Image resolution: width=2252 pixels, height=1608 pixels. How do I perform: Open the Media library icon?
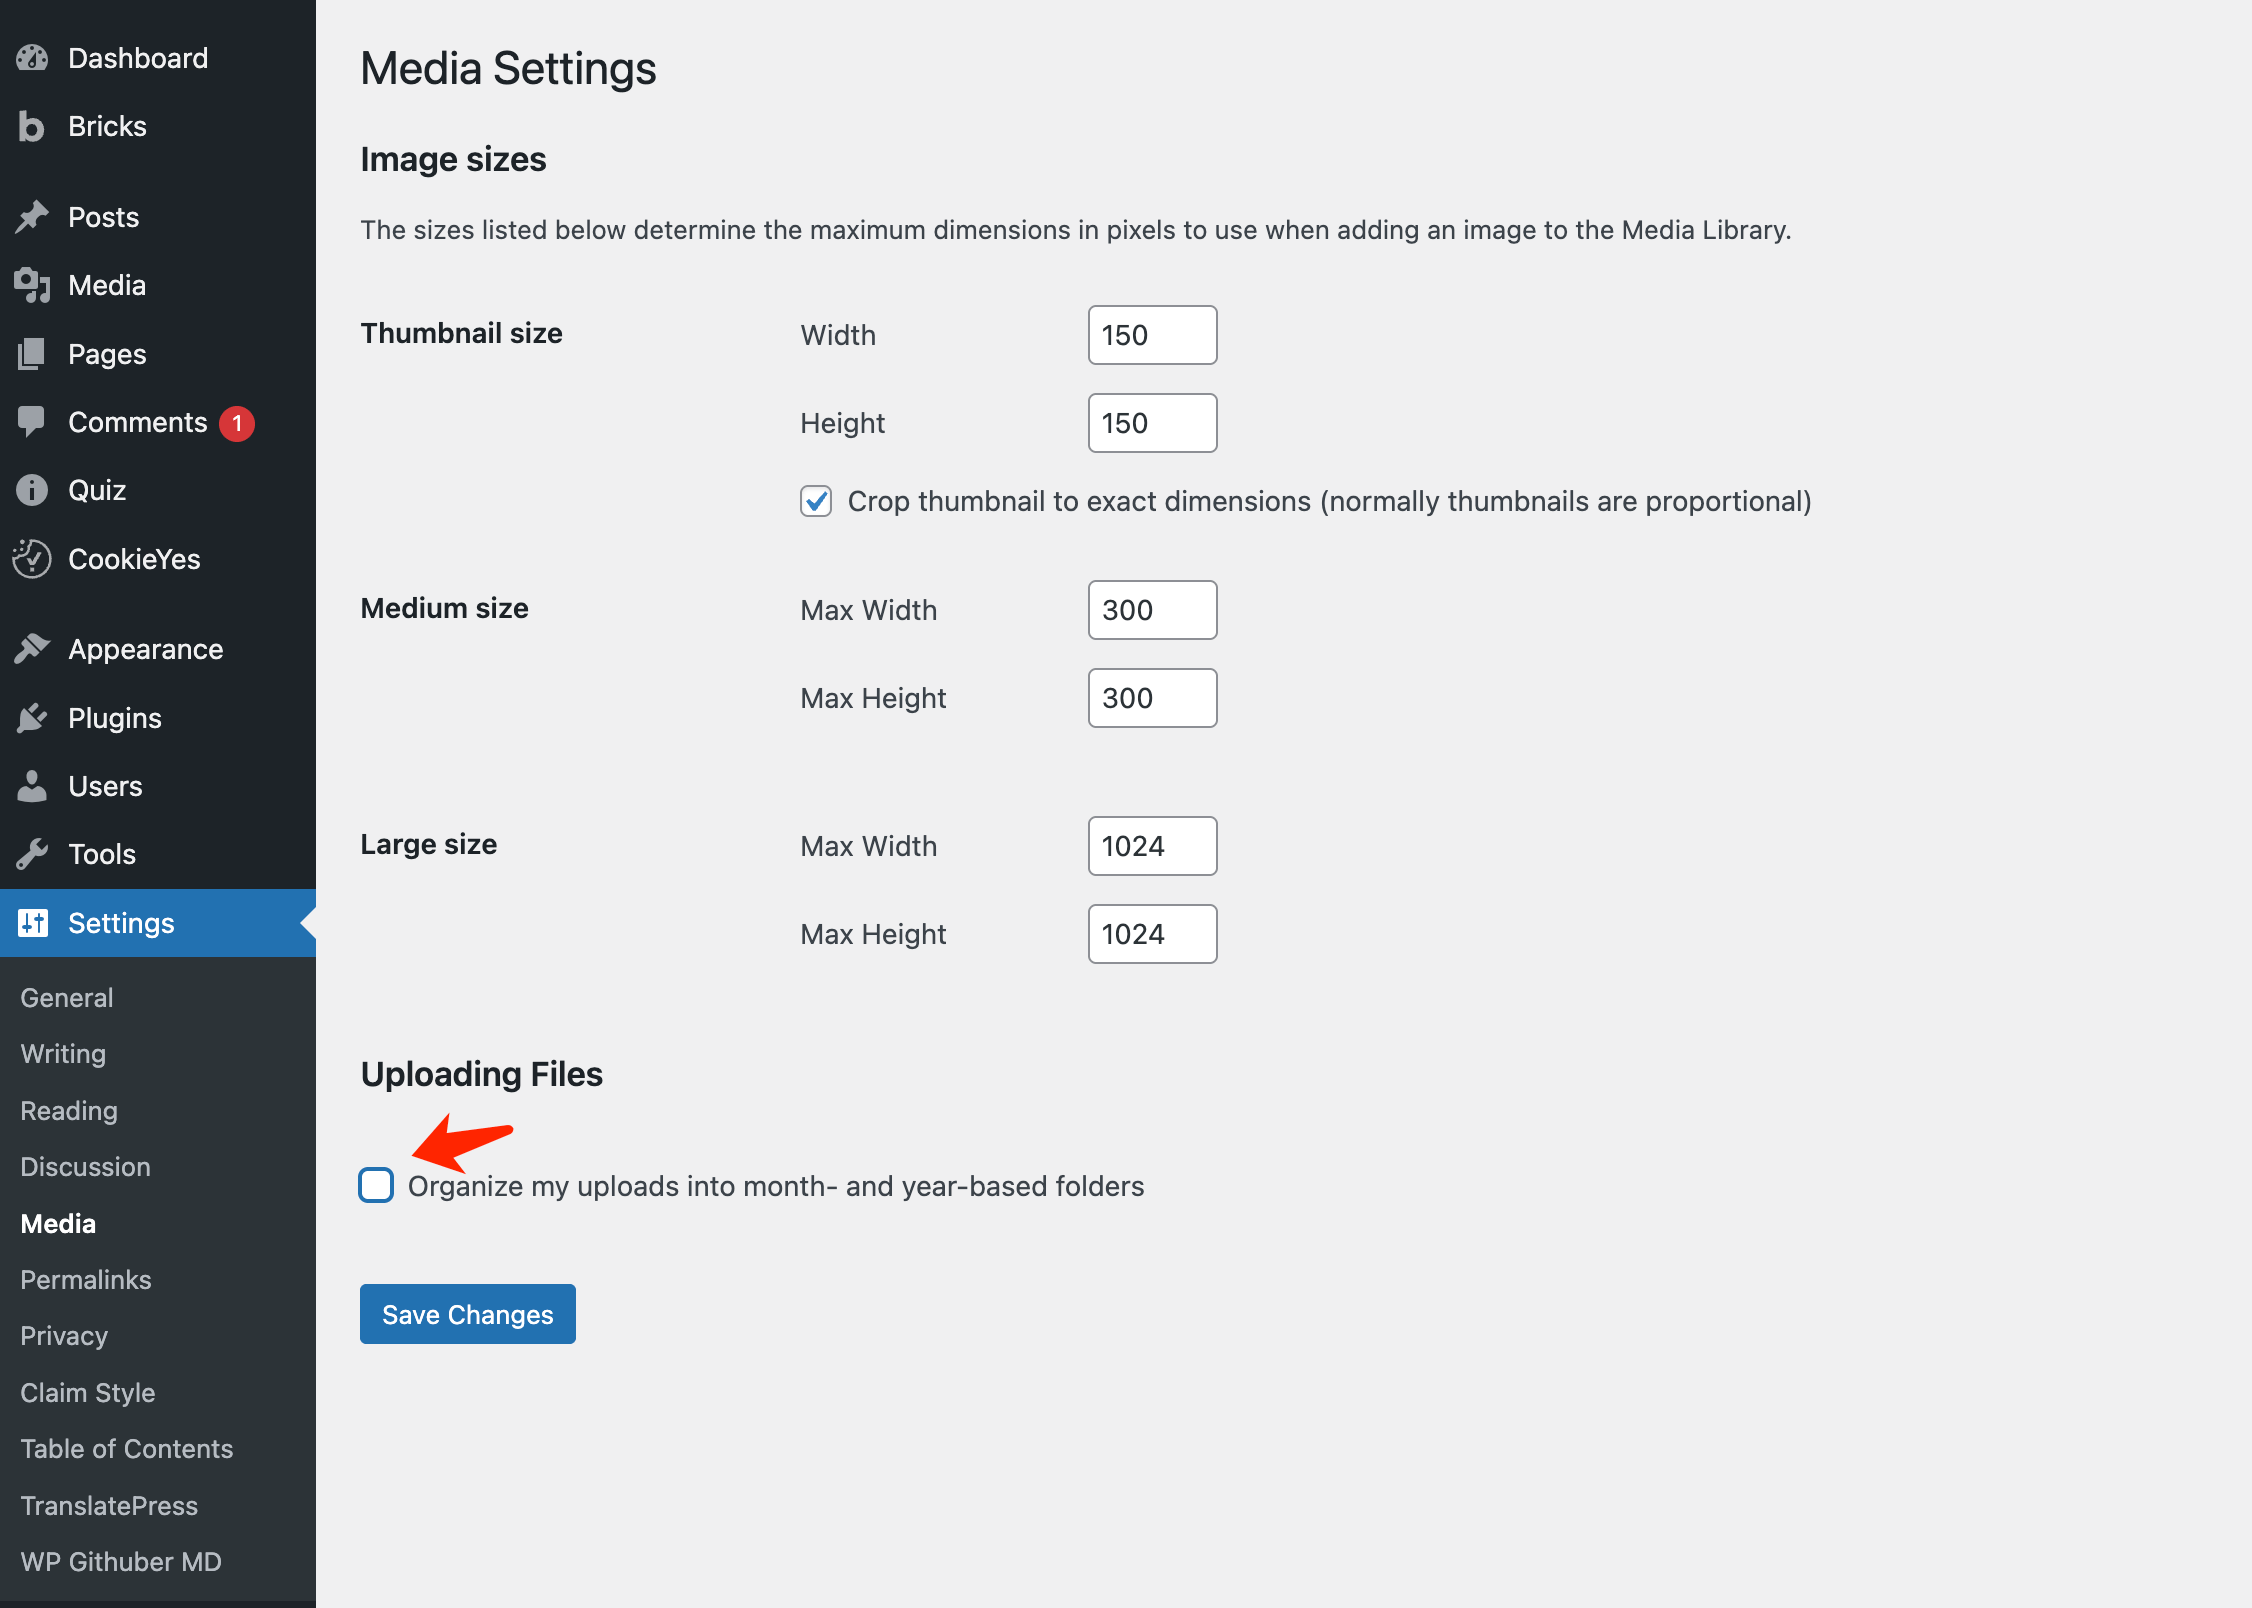coord(33,285)
